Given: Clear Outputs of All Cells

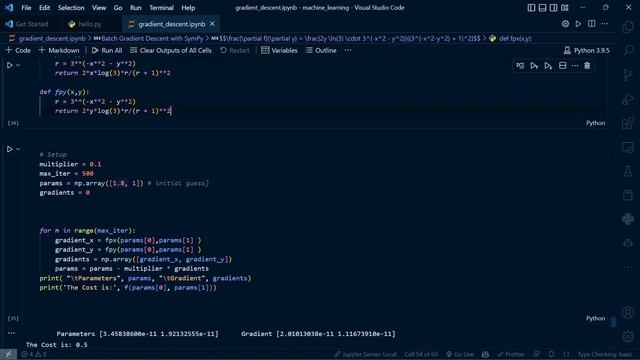Looking at the screenshot, I should click(171, 50).
